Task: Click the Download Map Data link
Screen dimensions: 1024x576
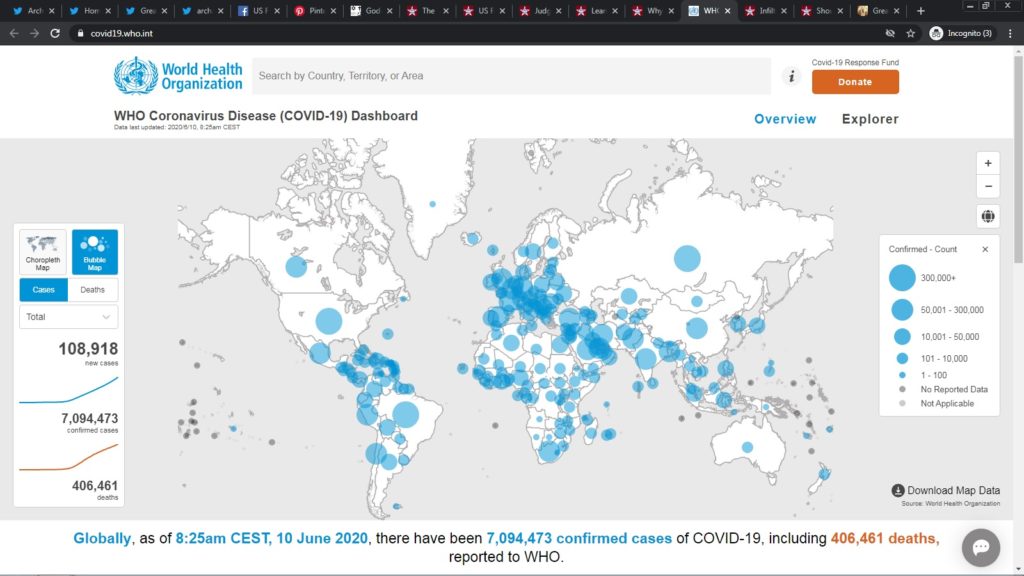Action: tap(945, 491)
